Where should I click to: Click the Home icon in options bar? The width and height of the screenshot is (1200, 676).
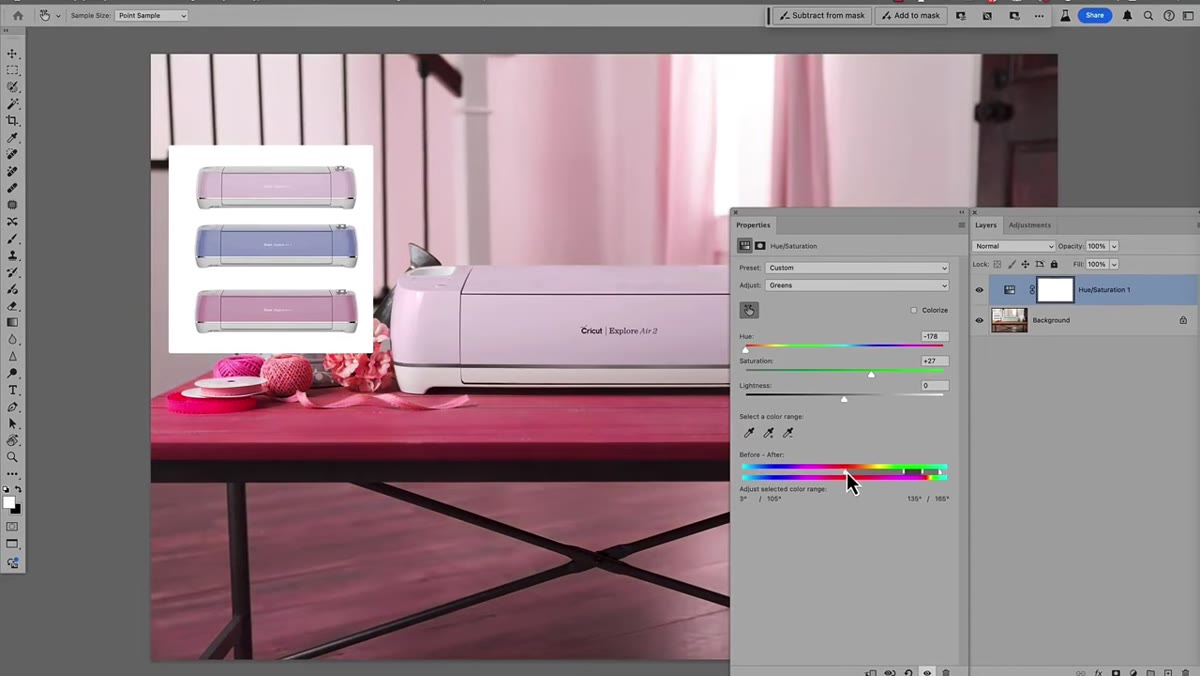[17, 16]
